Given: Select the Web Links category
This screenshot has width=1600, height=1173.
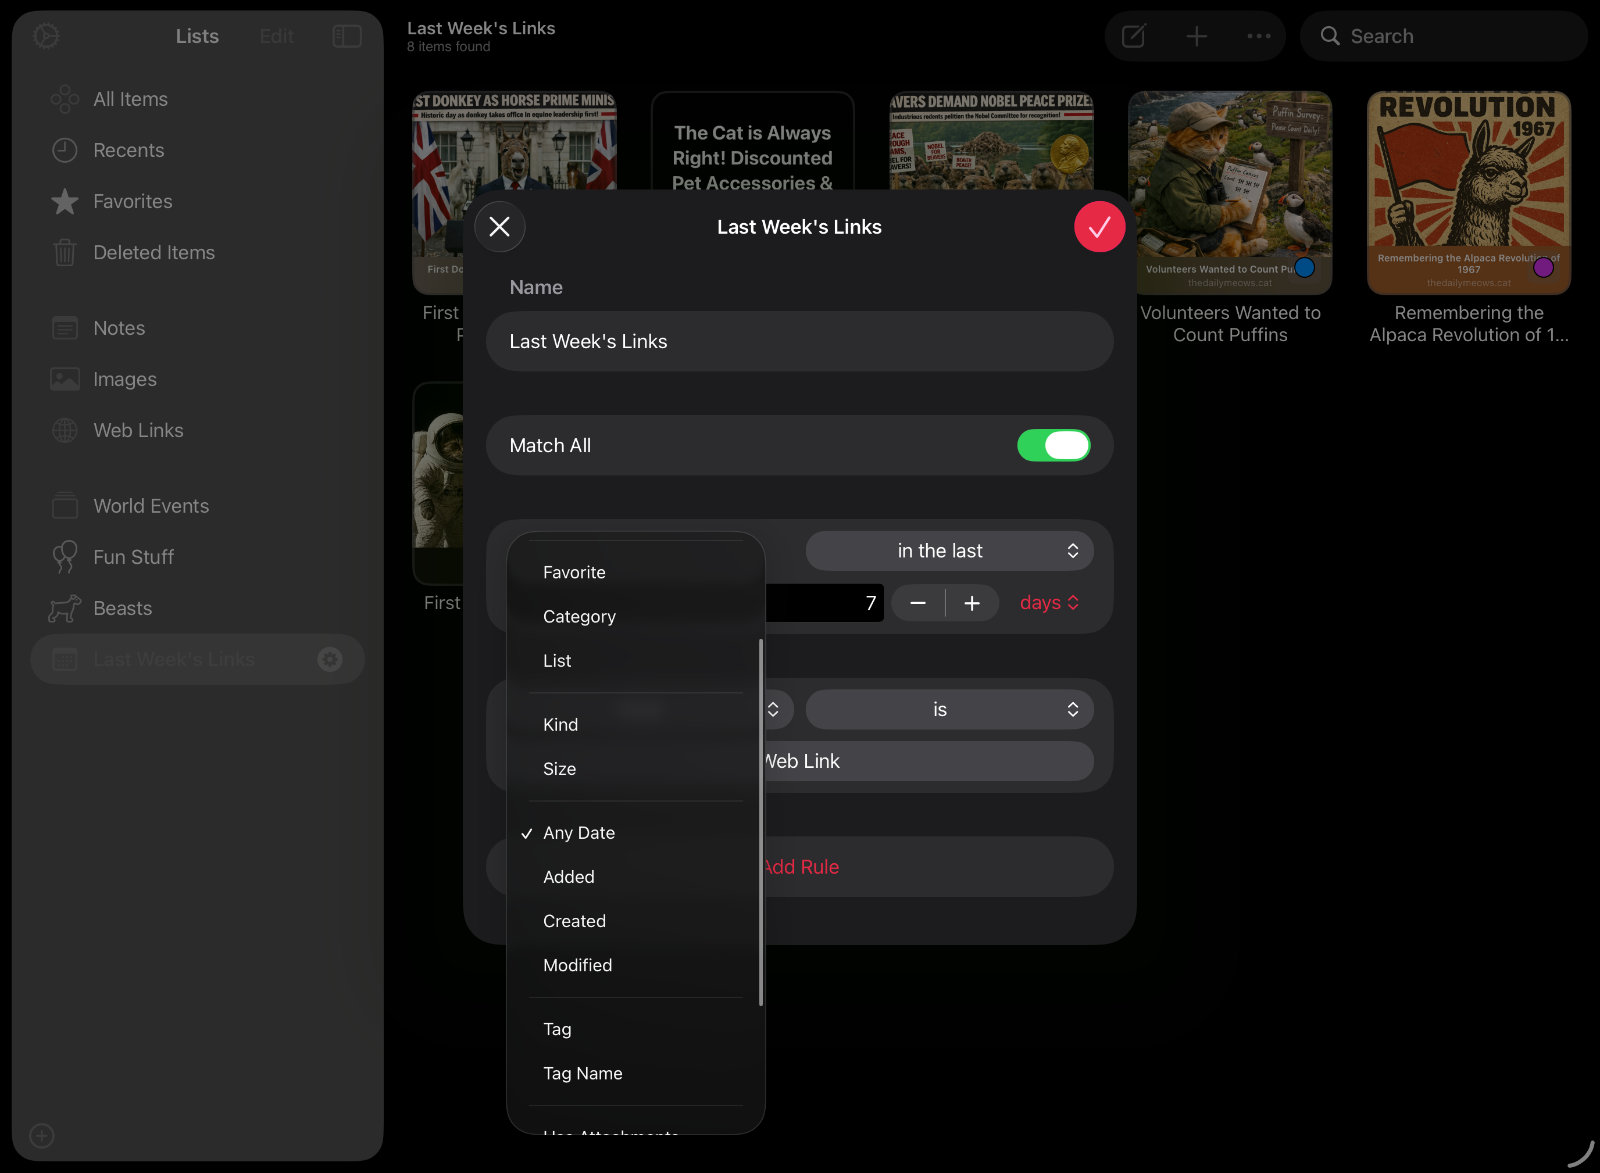Looking at the screenshot, I should [137, 430].
